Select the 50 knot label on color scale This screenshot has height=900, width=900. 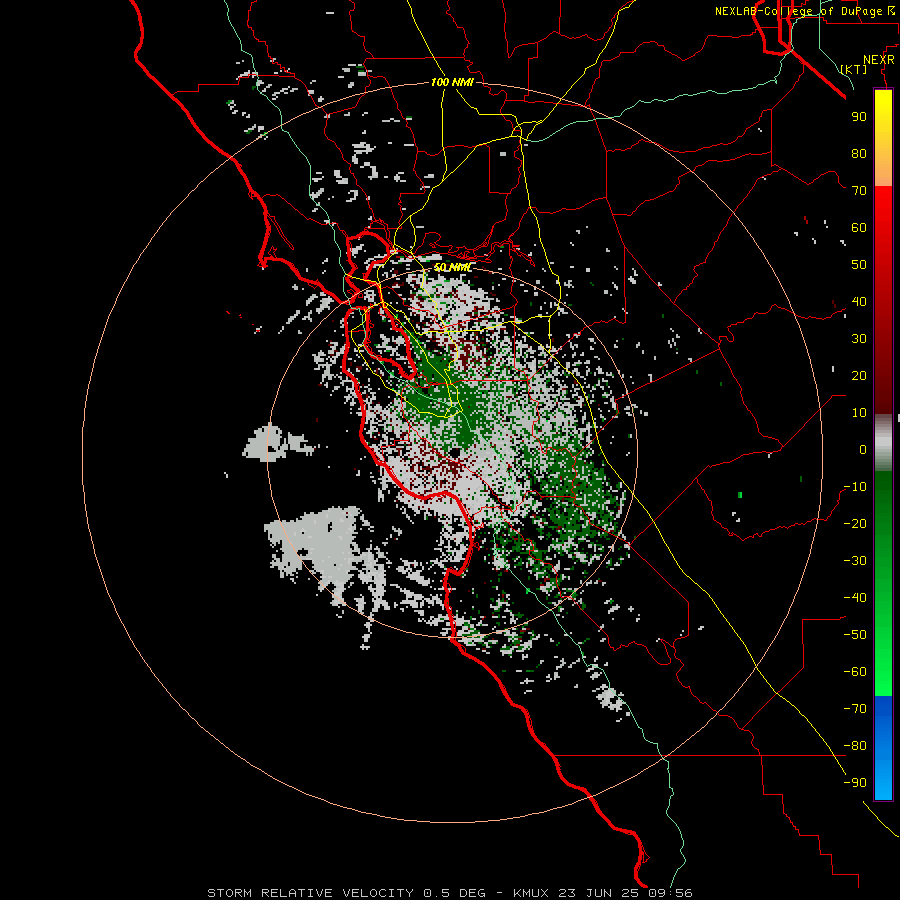[x=859, y=265]
